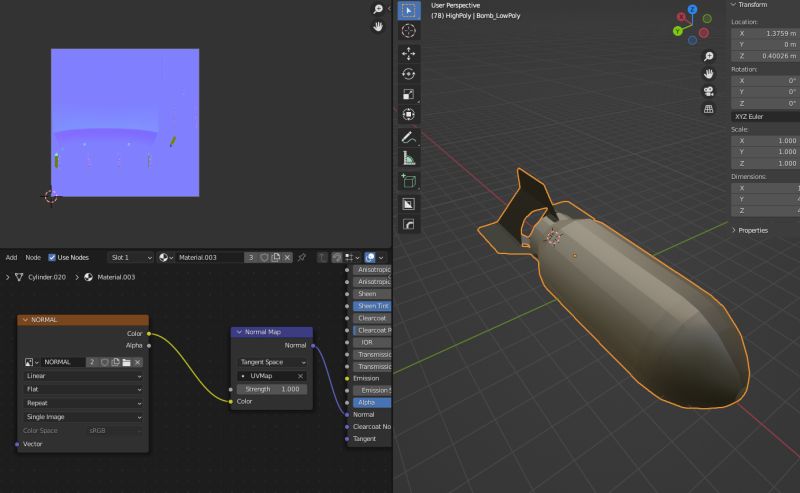Unlink Material.003 from the slot
Screen dimensions: 800x493
pos(287,257)
